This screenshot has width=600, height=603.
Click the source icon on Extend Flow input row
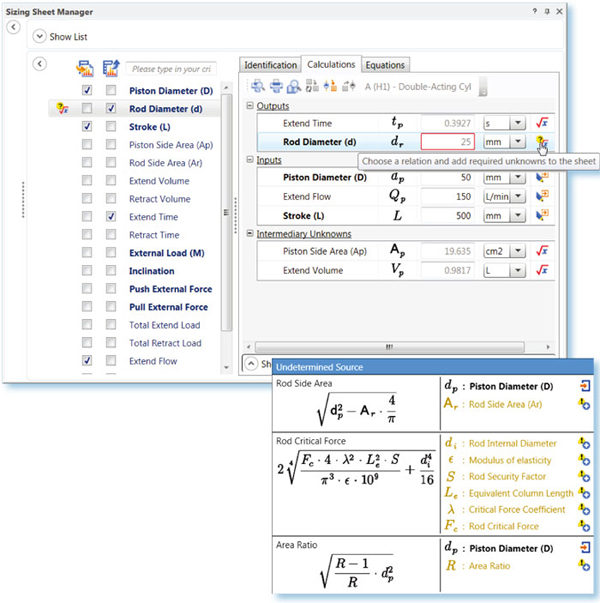[542, 196]
